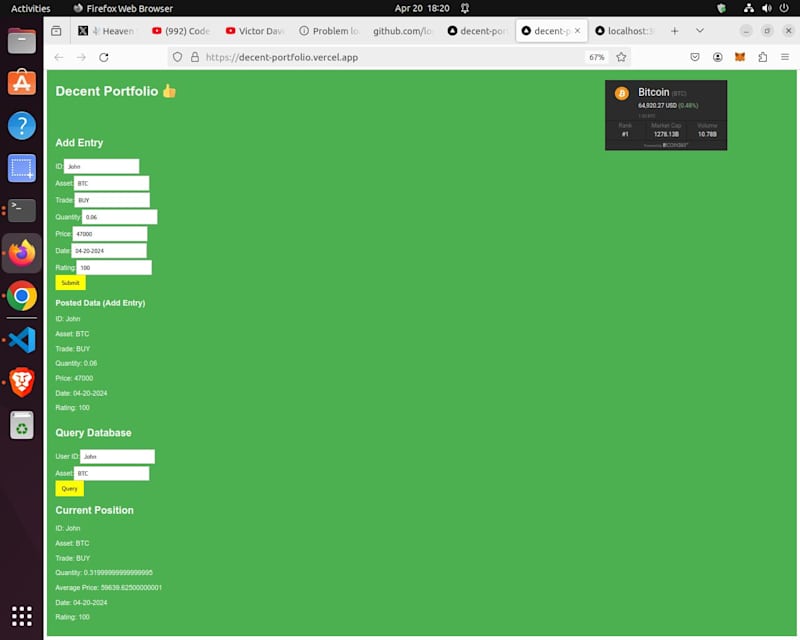Click Query Database Asset field

111,473
